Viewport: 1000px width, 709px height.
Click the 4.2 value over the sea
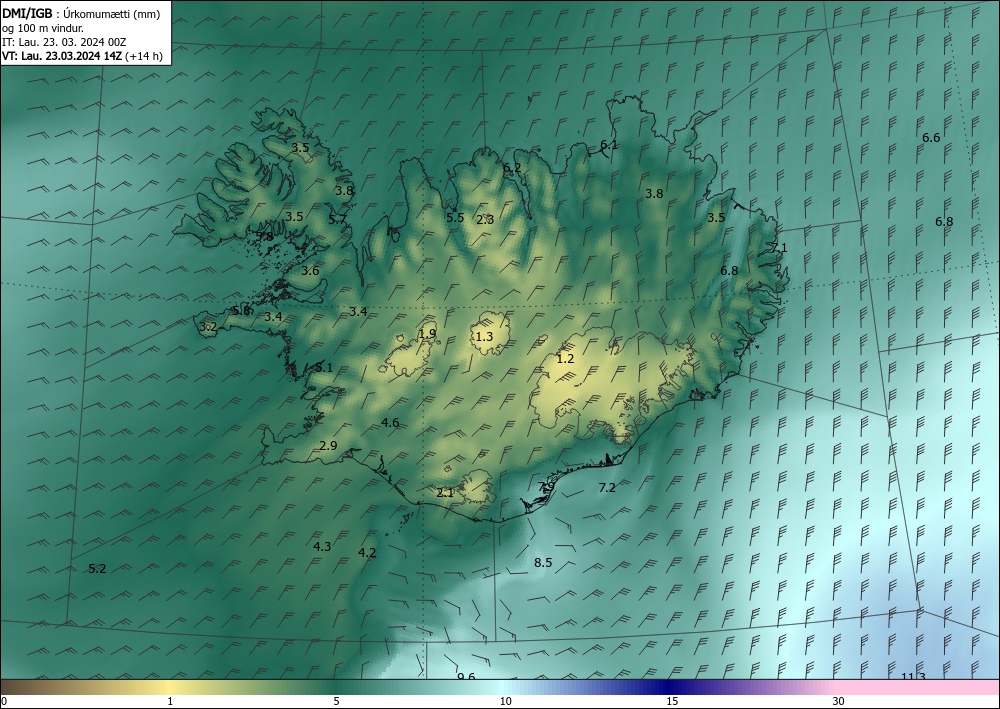click(x=367, y=553)
